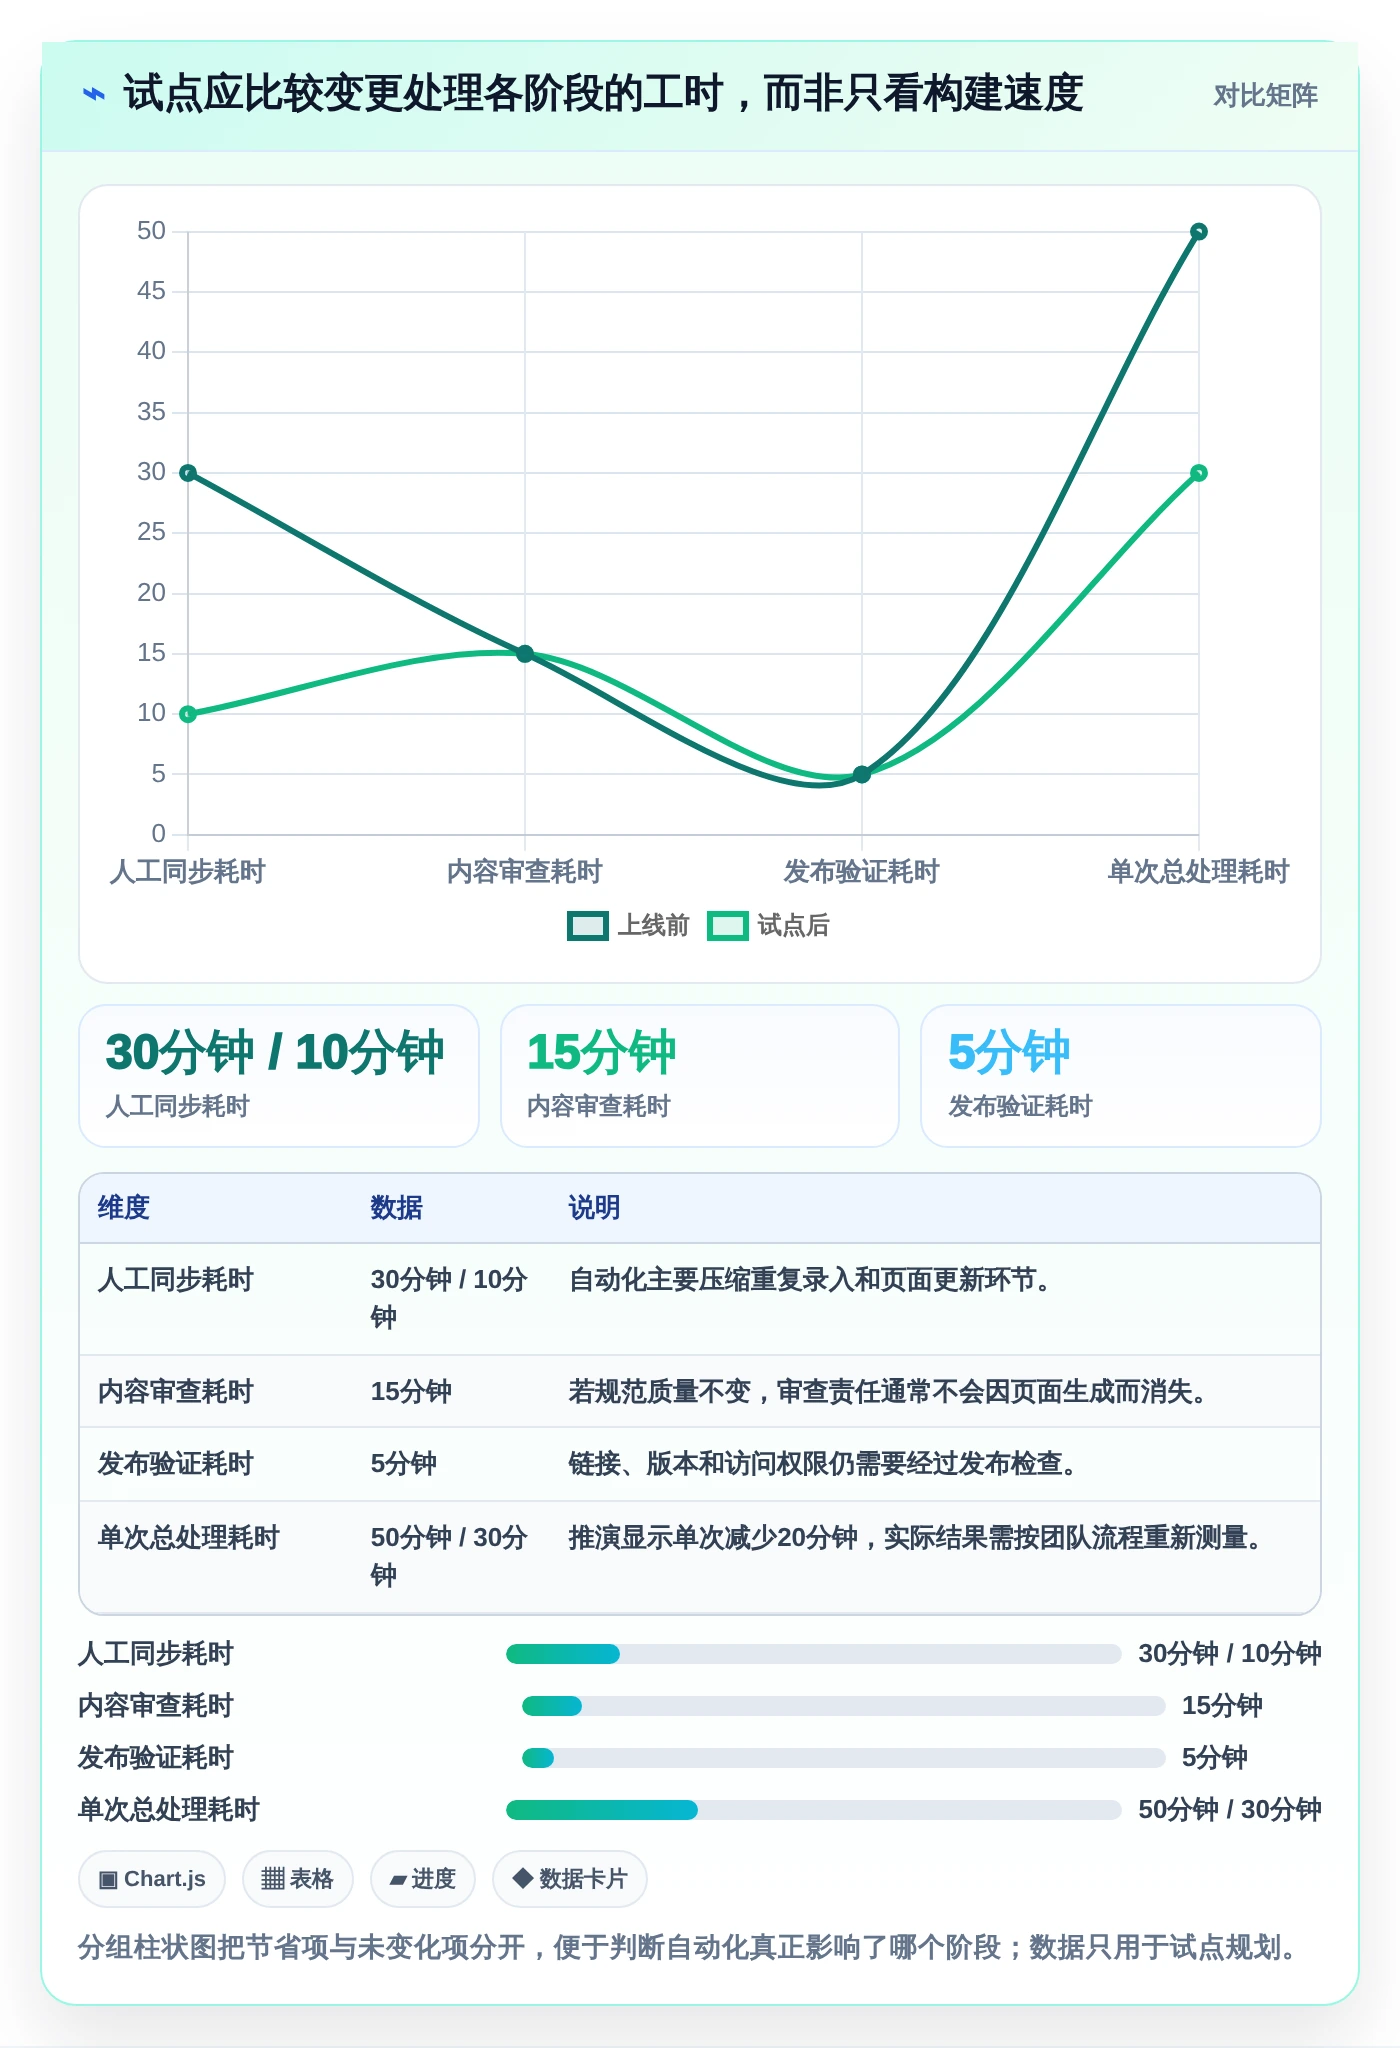Click the 说明 column header
This screenshot has width=1400, height=2048.
[x=595, y=1208]
